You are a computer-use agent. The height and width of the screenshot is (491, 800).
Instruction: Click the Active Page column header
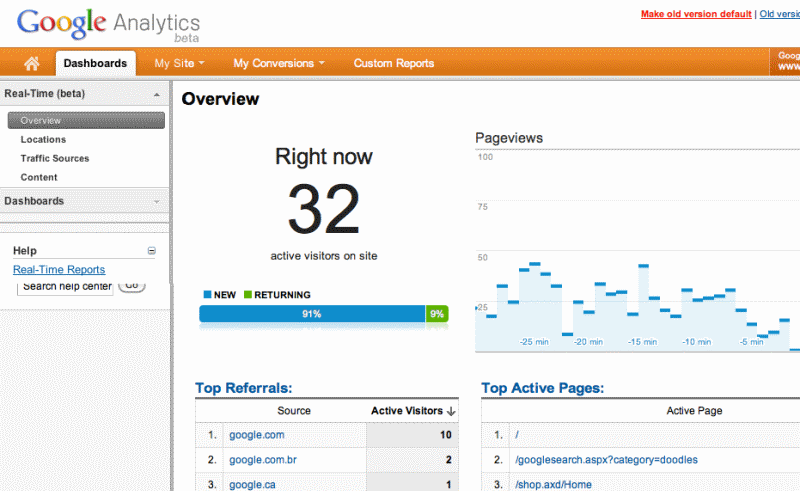pyautogui.click(x=694, y=411)
